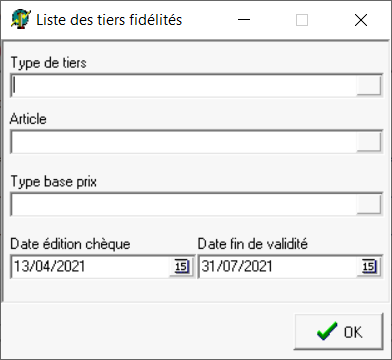Click the Date fin de validité label
The image size is (392, 360).
pyautogui.click(x=253, y=244)
